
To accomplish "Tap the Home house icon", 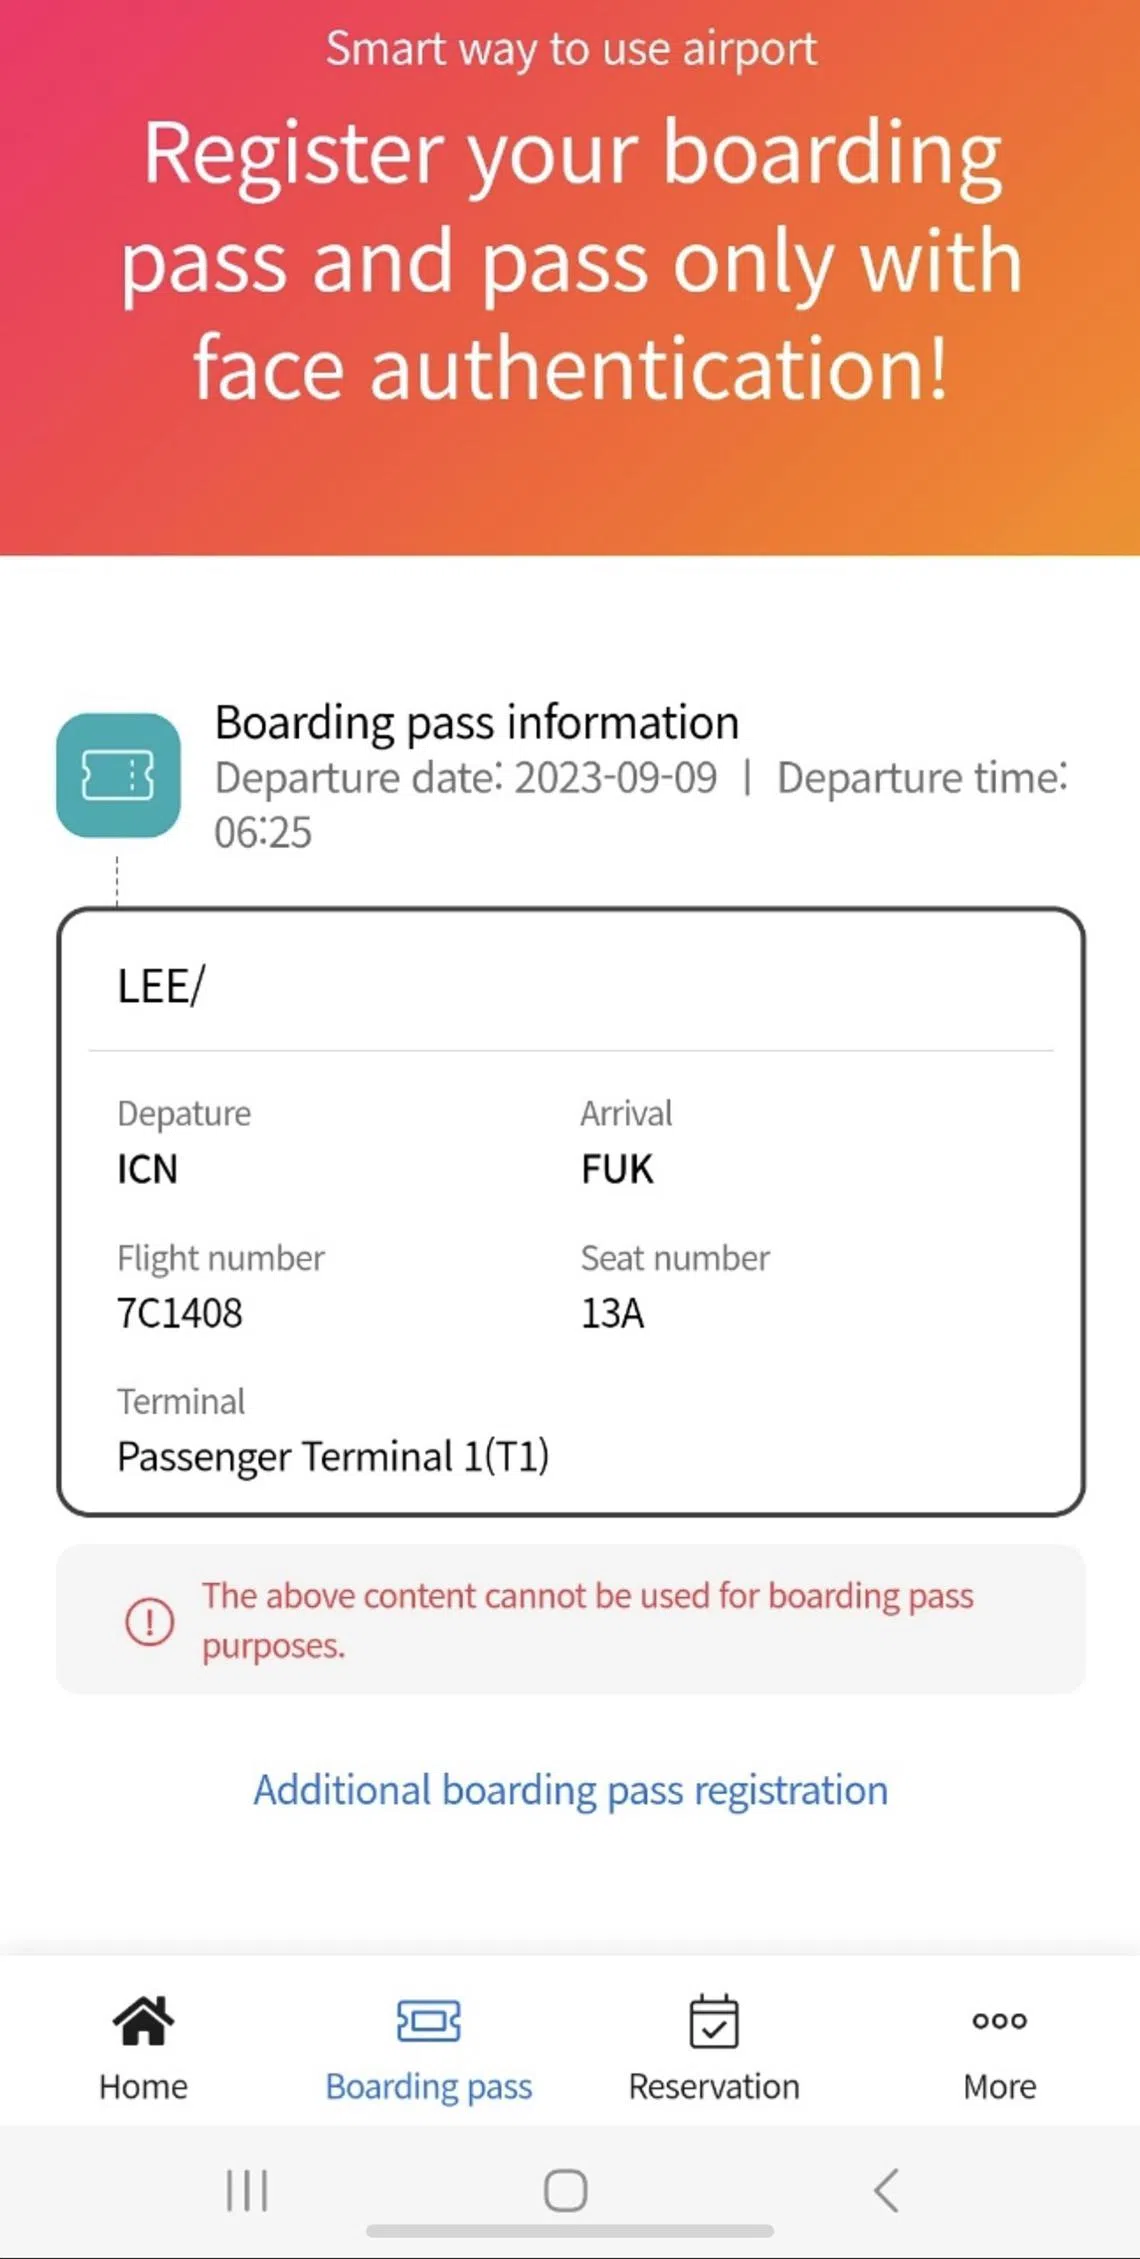I will coord(143,2020).
